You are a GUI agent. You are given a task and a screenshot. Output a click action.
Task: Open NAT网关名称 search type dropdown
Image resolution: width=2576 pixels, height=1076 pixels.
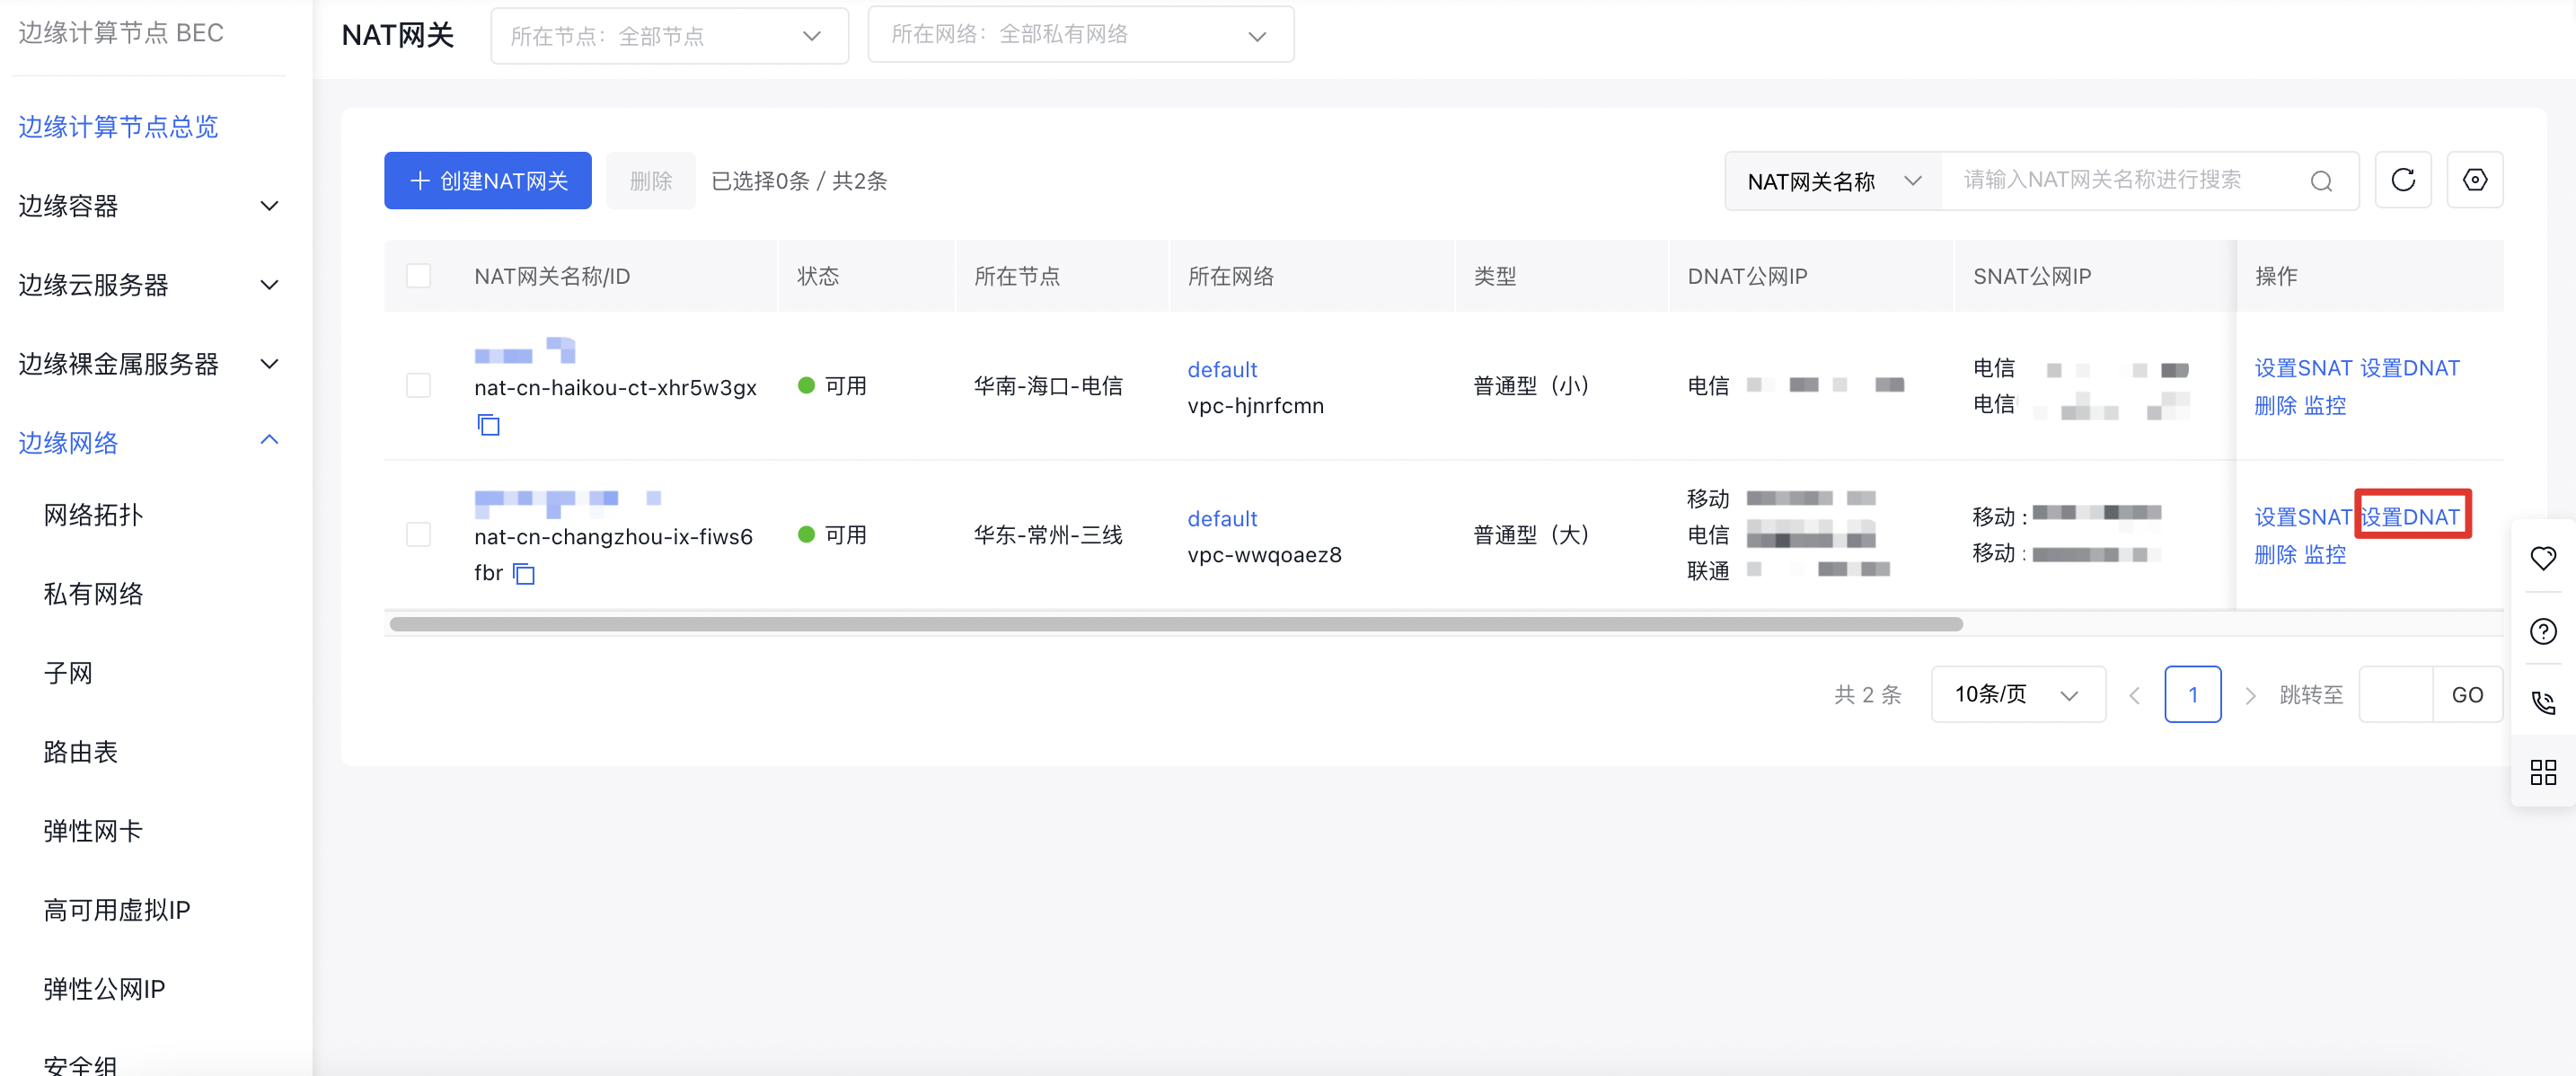(1833, 181)
